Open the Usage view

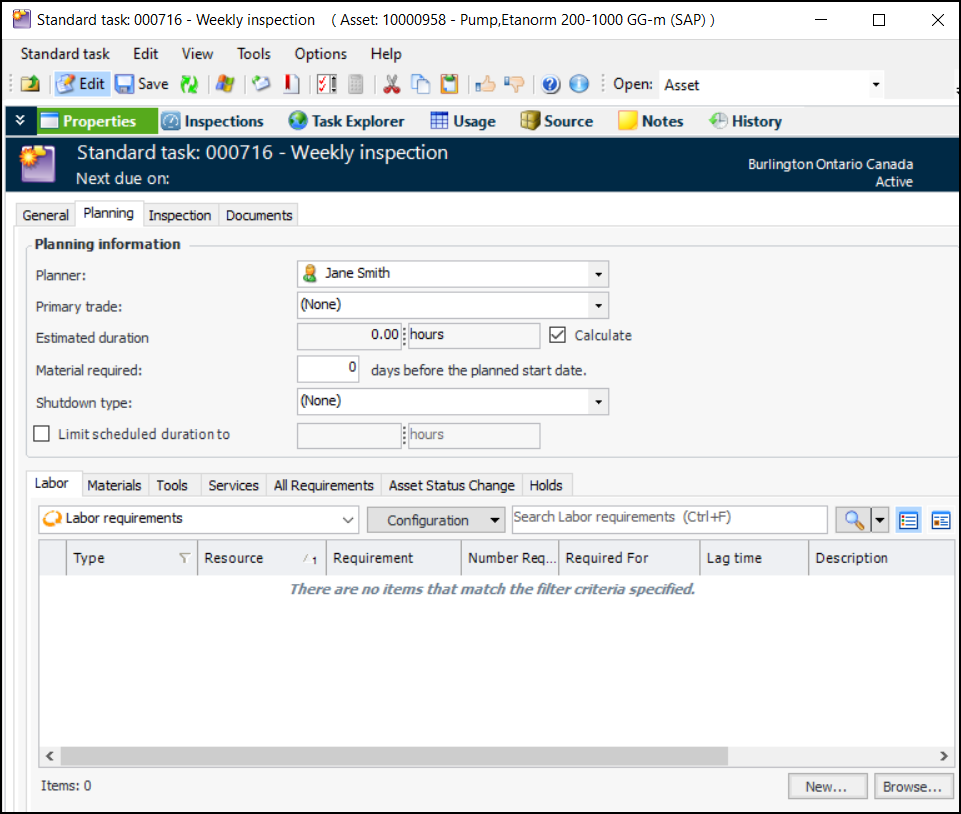(x=463, y=121)
